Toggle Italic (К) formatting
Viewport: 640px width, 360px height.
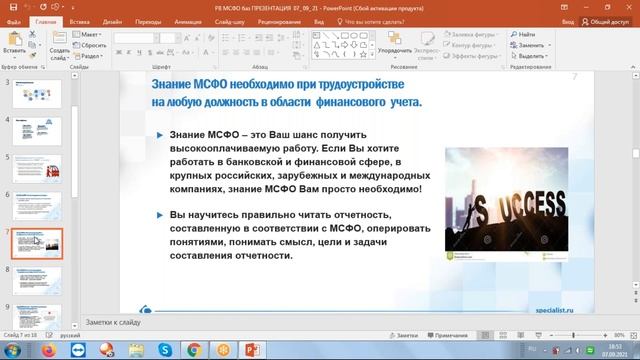tap(129, 53)
